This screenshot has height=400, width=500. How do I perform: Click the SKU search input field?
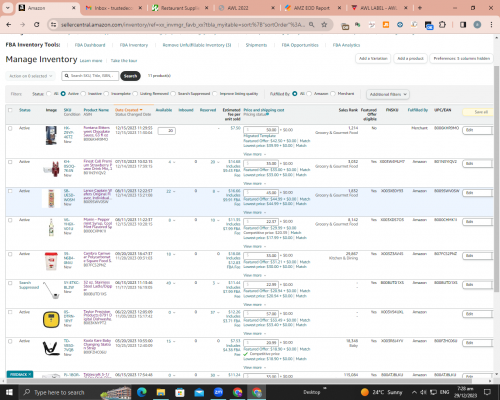(90, 76)
